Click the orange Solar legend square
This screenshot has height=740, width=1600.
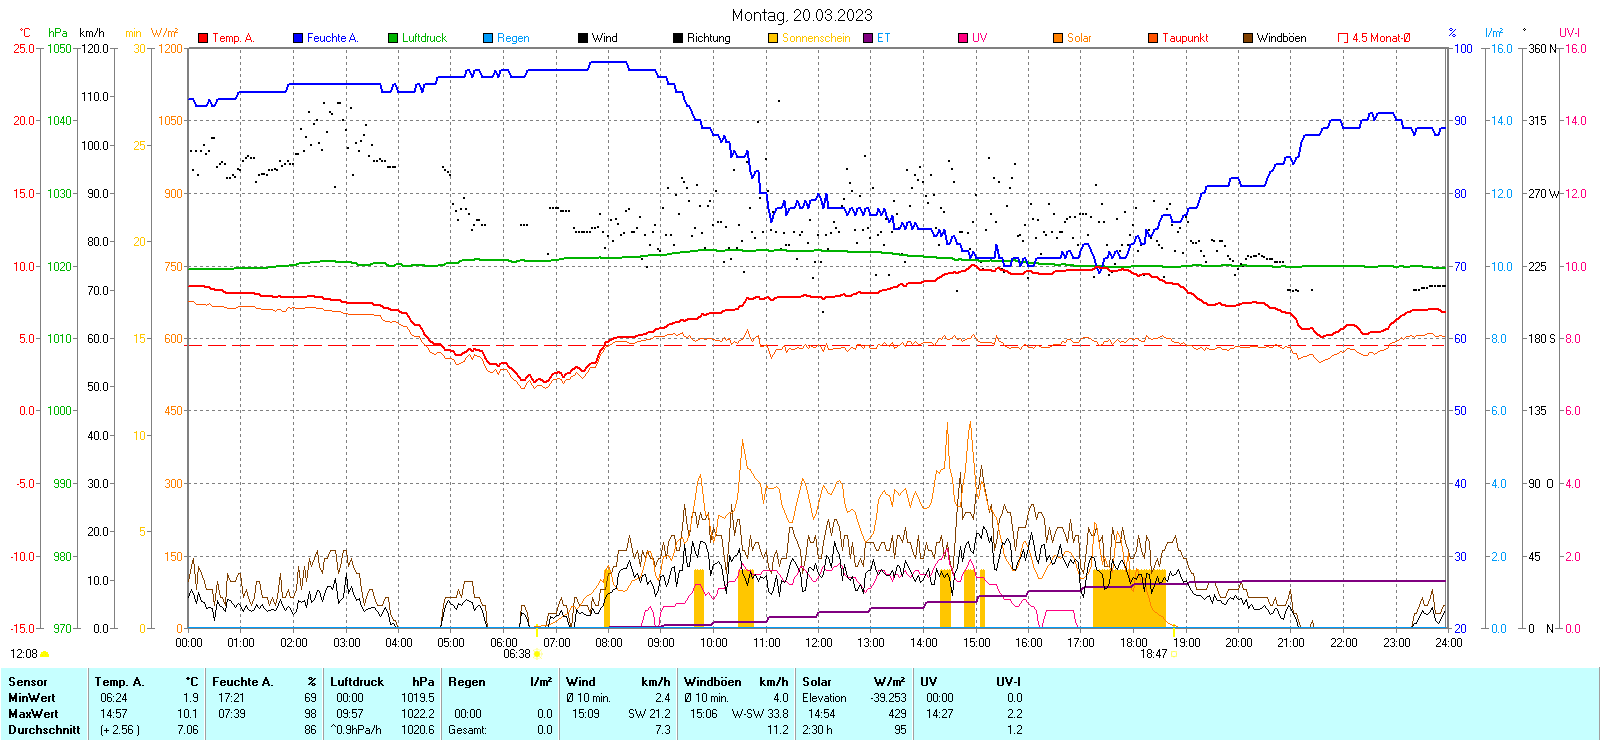tap(1058, 38)
